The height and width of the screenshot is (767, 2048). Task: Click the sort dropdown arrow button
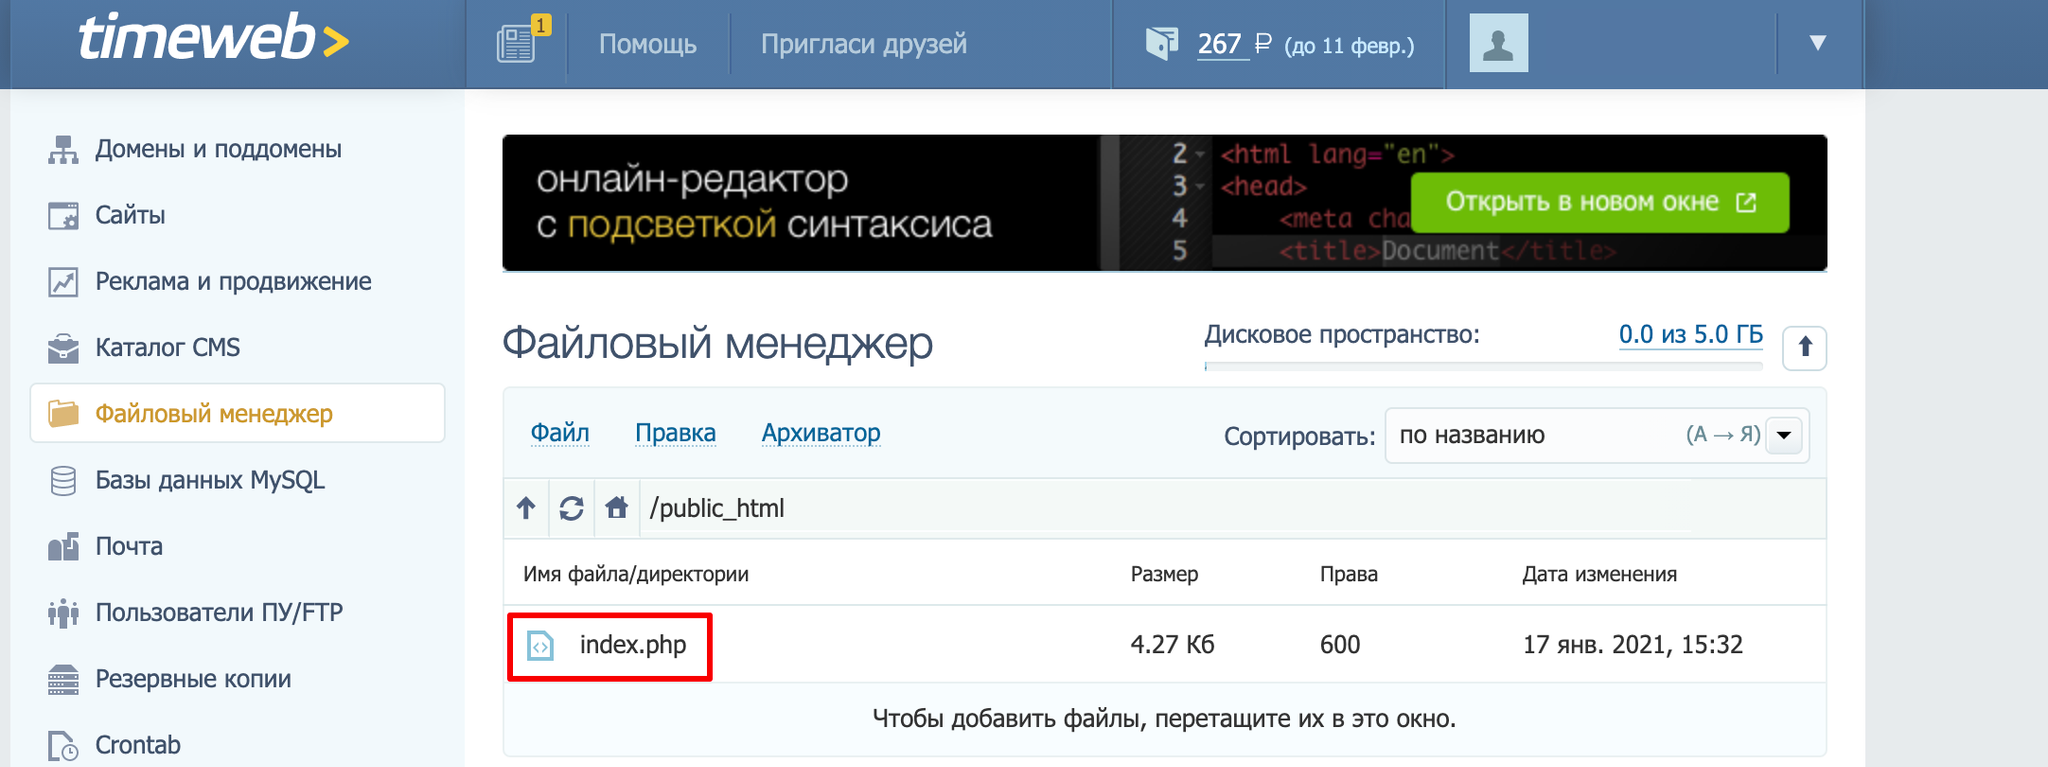click(1784, 435)
